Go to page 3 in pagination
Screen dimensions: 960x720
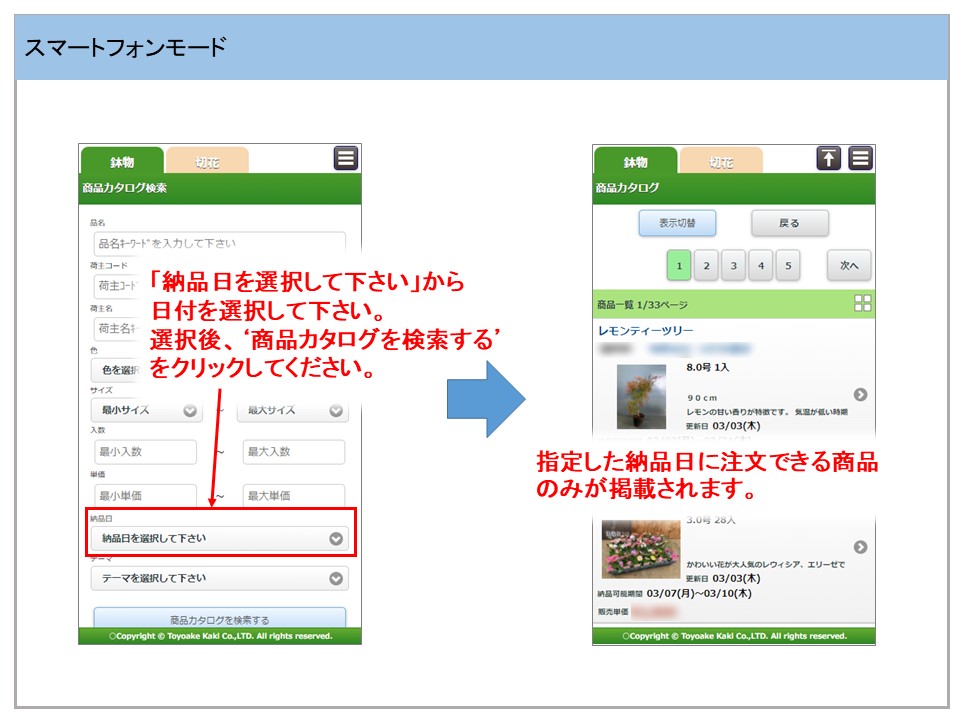[x=733, y=266]
